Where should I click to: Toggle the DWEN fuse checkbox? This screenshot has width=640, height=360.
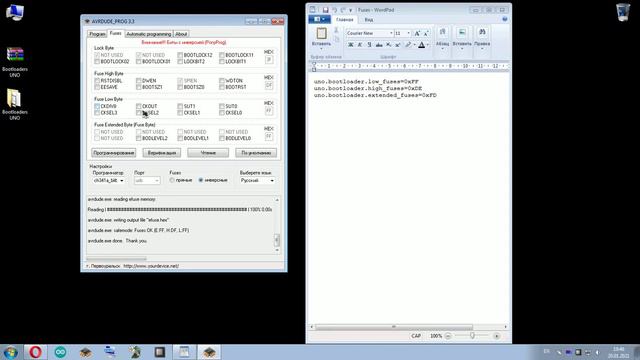click(x=138, y=80)
